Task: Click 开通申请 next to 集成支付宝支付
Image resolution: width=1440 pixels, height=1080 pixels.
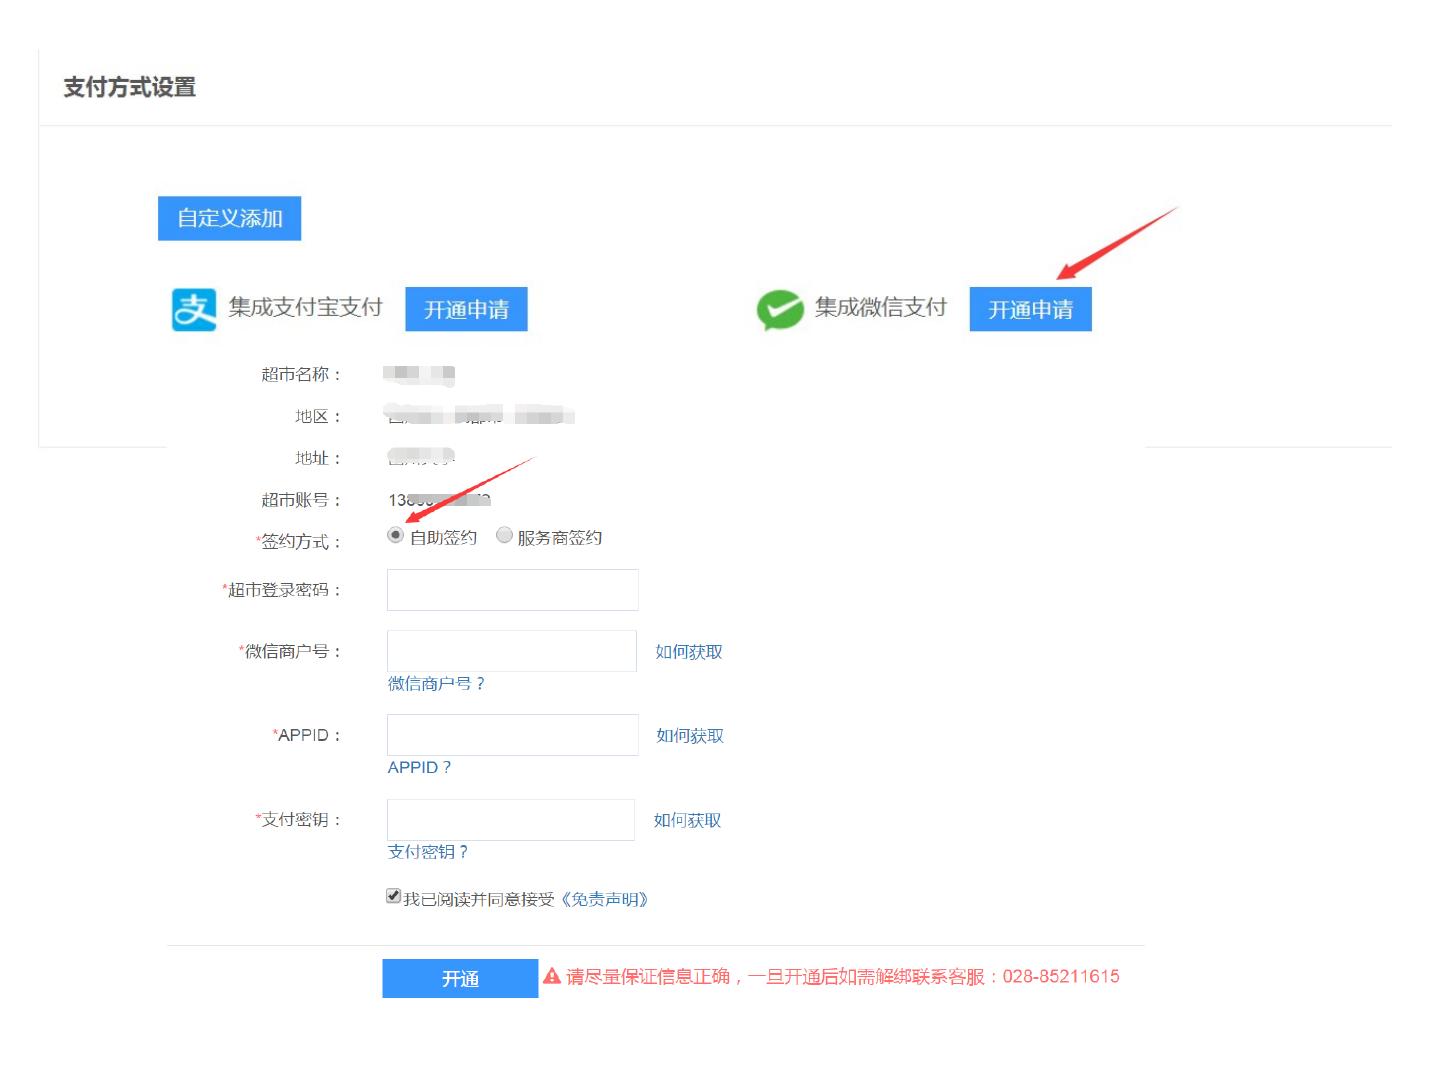Action: coord(466,309)
